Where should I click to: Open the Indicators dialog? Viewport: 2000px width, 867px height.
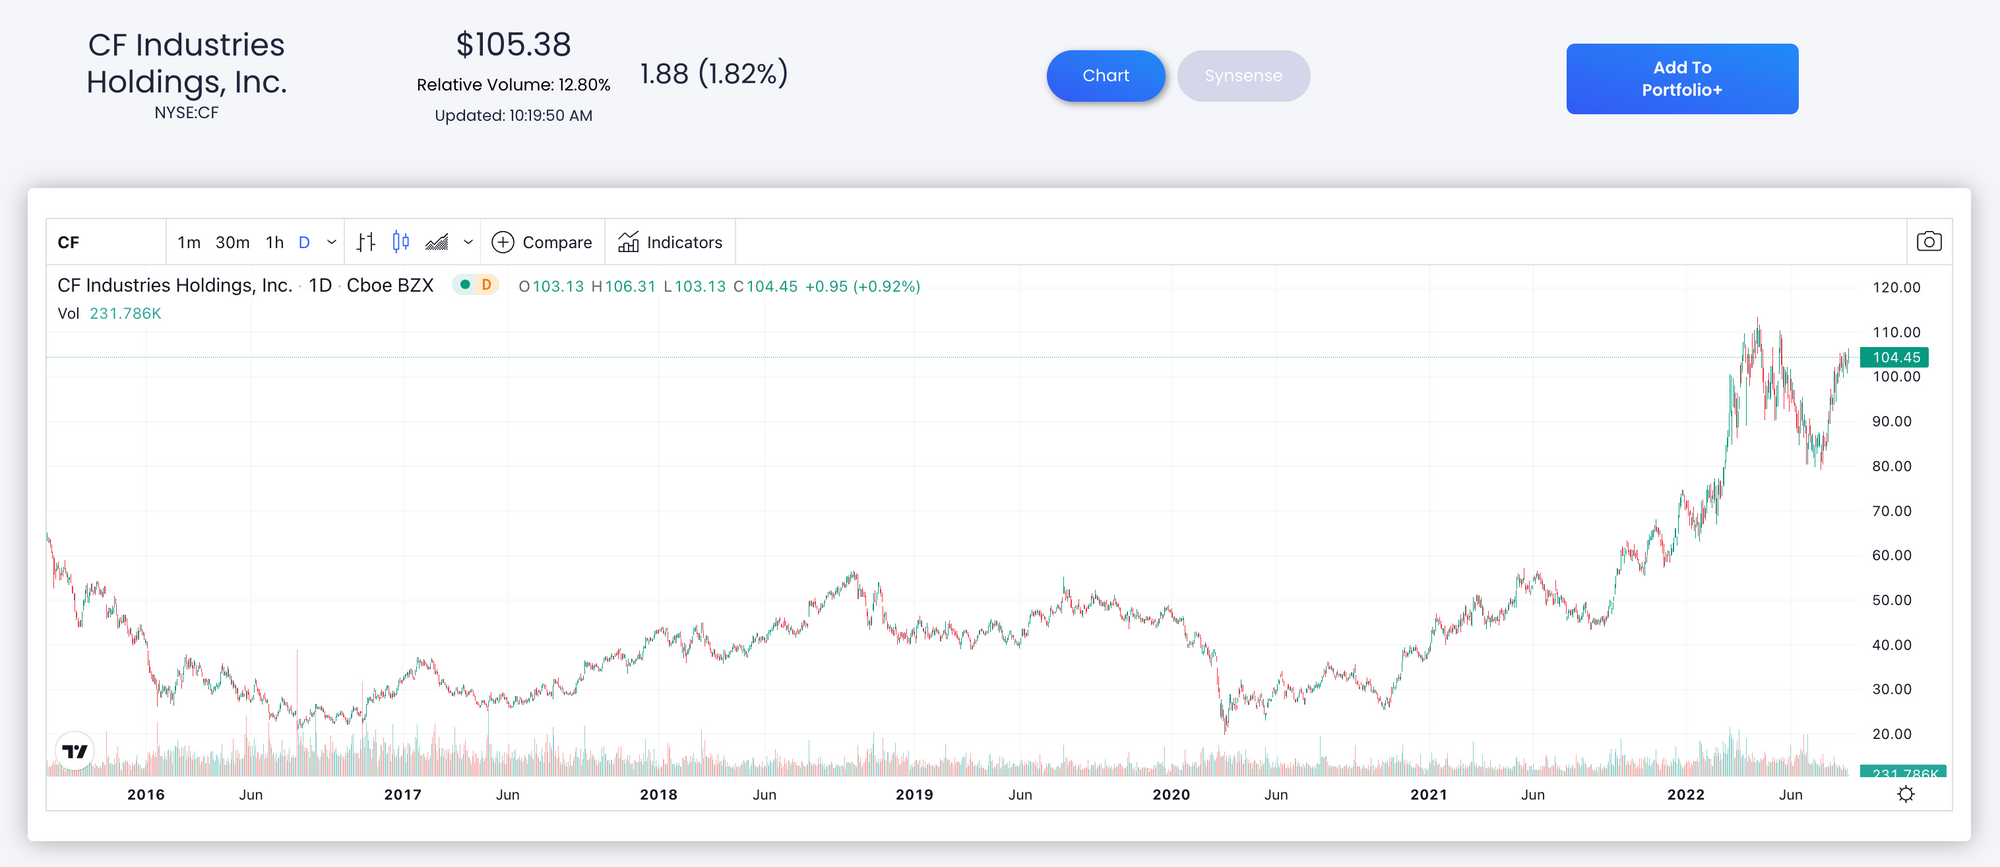[670, 242]
